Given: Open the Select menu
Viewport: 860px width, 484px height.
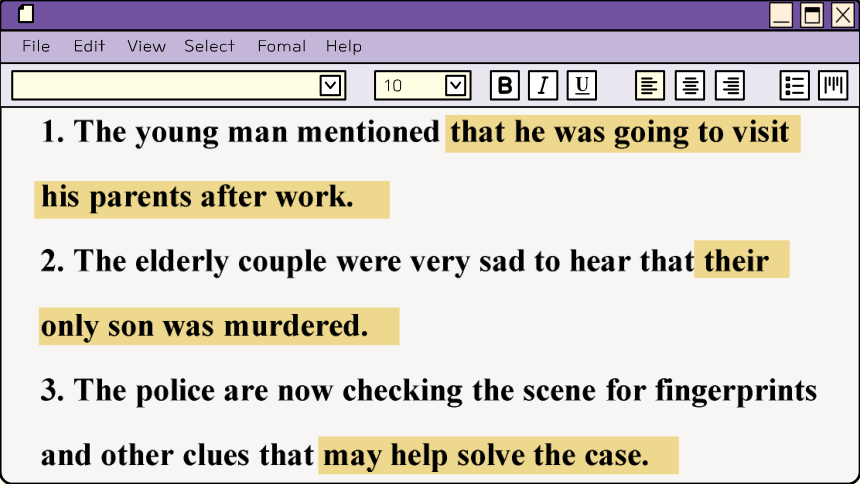Looking at the screenshot, I should [210, 46].
